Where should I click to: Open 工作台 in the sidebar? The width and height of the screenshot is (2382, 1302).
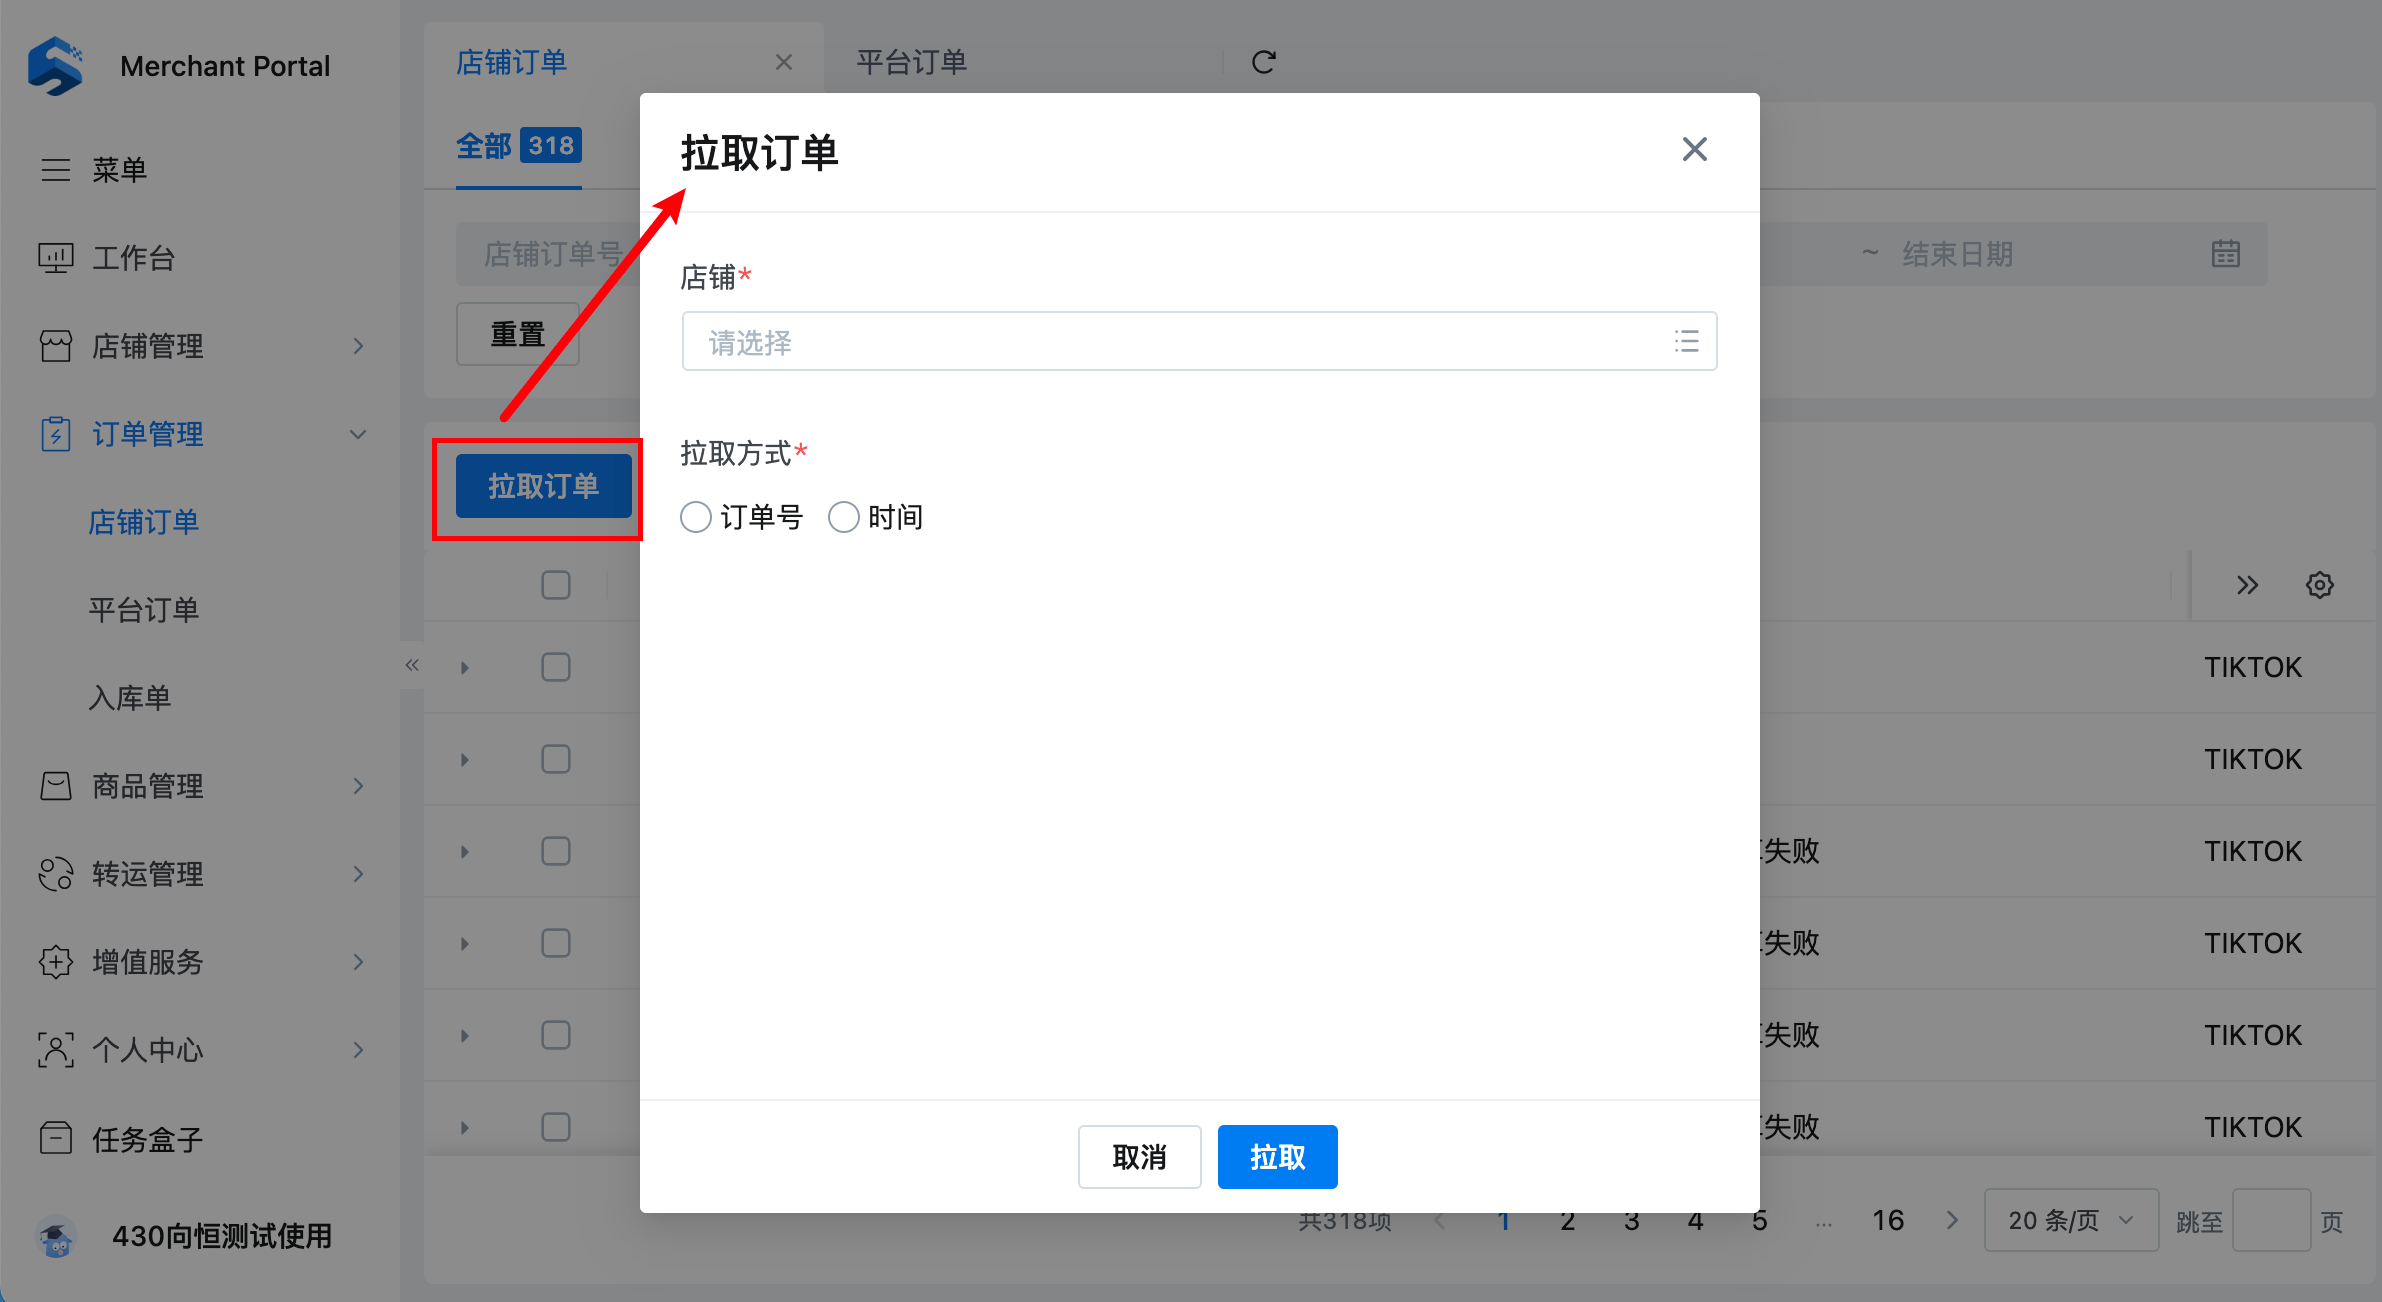(x=133, y=258)
